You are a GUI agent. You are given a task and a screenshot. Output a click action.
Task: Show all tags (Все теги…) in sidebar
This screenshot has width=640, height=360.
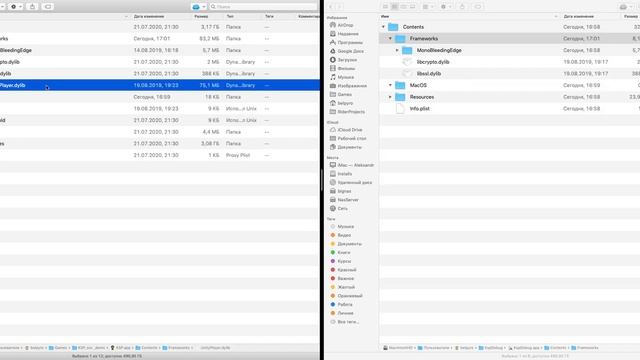tap(348, 322)
